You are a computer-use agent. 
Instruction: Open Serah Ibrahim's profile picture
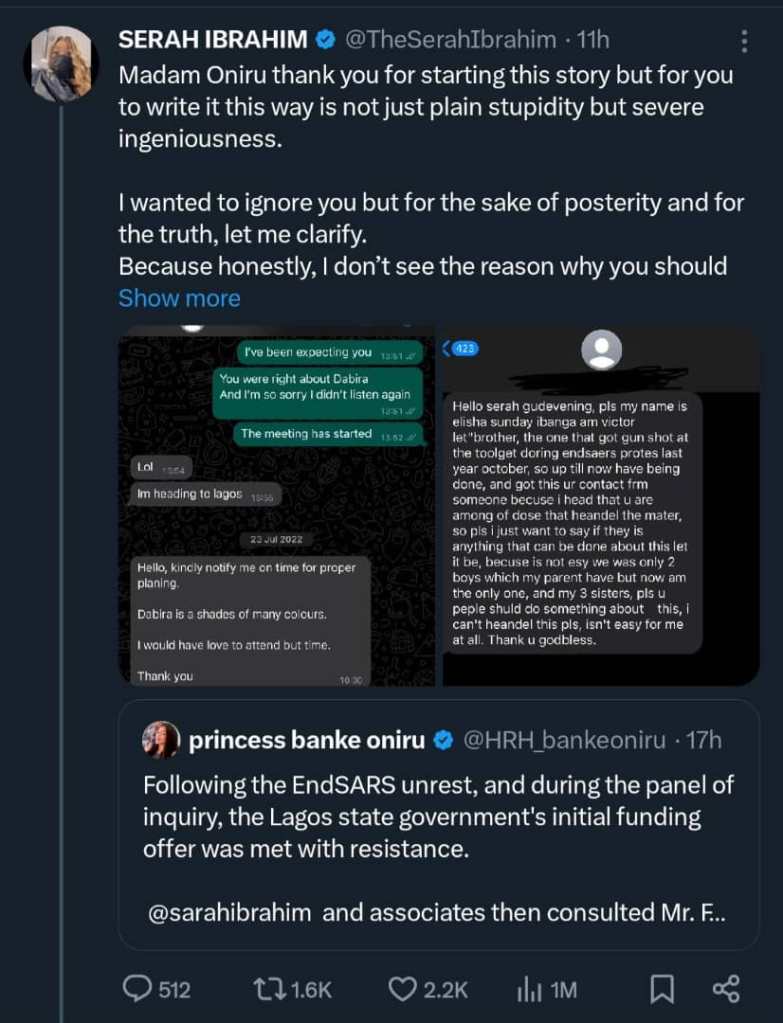60,62
